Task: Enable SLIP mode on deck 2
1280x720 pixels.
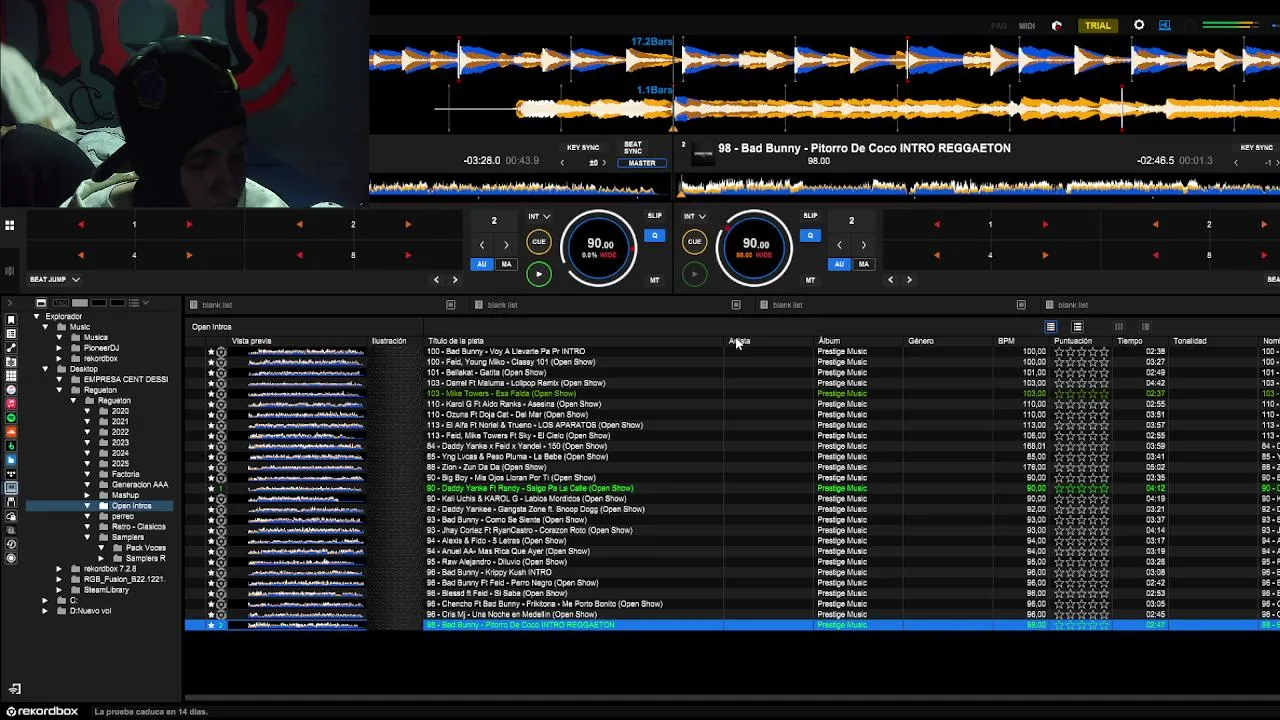Action: tap(810, 216)
